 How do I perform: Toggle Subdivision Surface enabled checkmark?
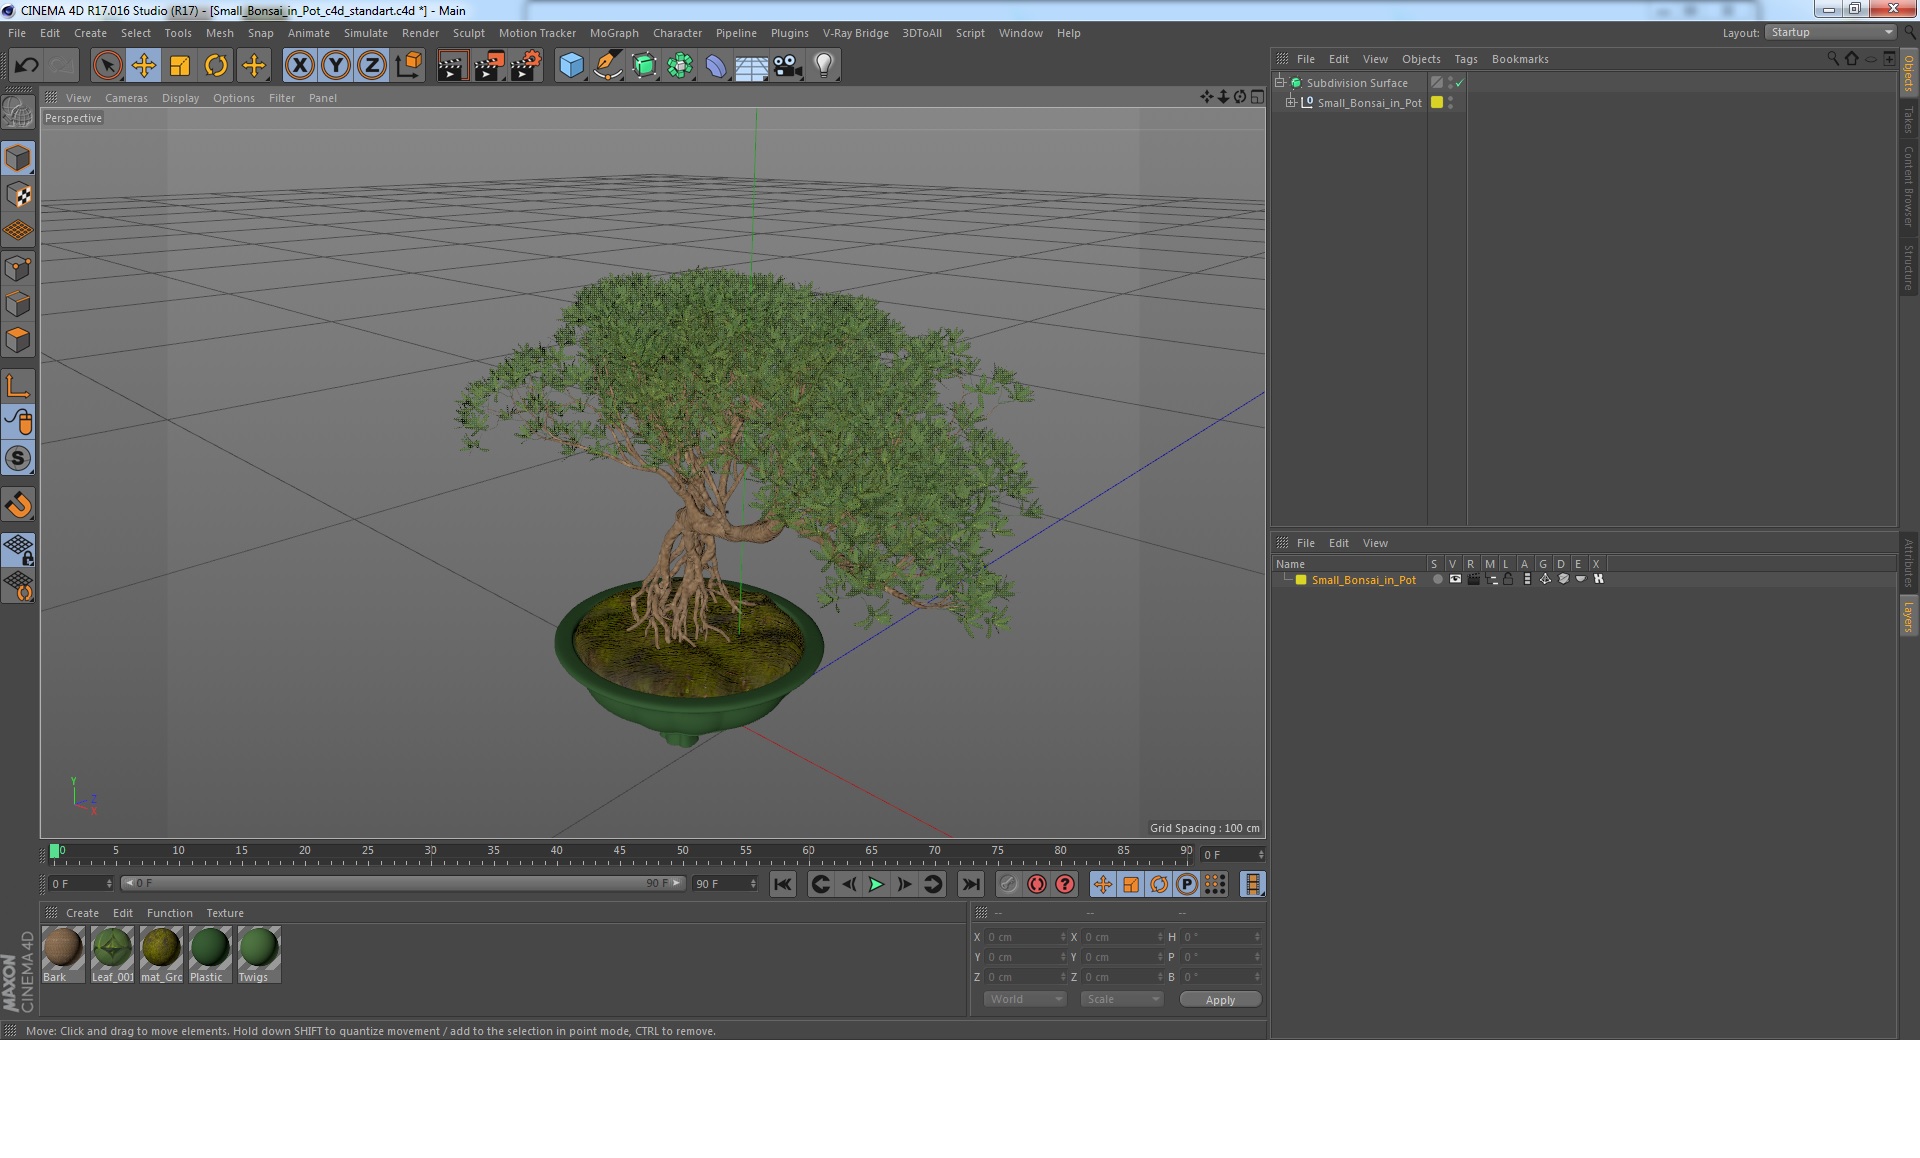(x=1459, y=83)
